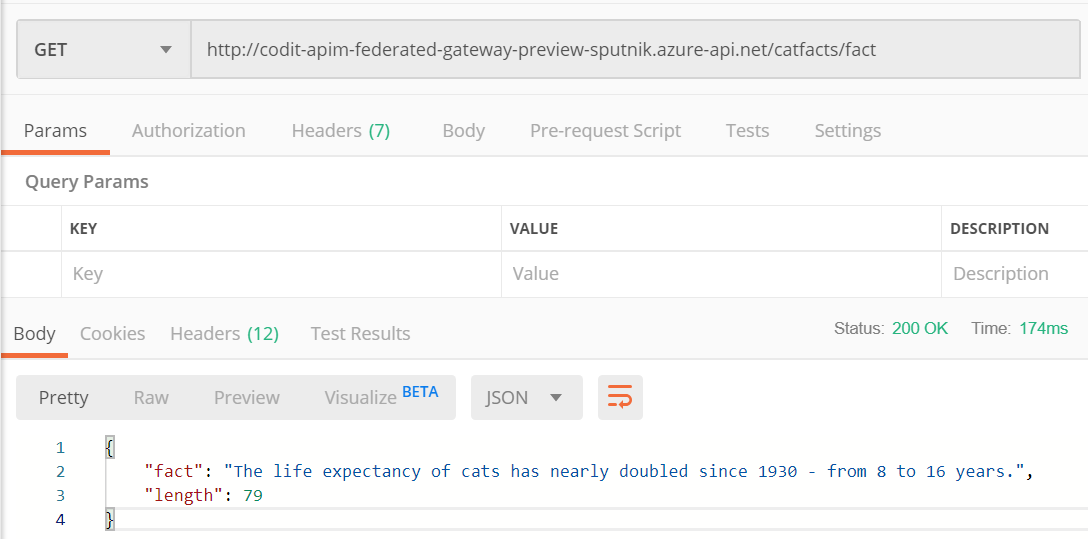The image size is (1088, 539).
Task: Click the request URL field
Action: point(634,50)
